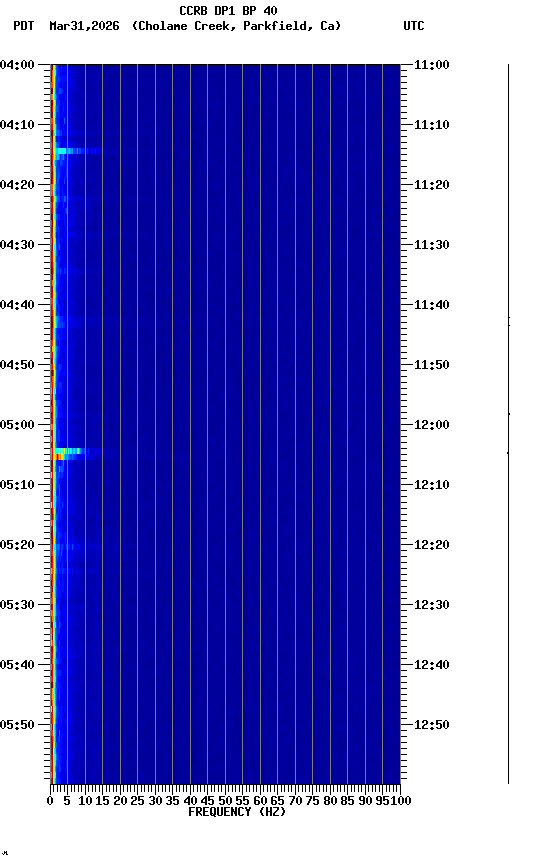This screenshot has width=552, height=864.
Task: Click the UTC time label 11:00
Action: 431,66
